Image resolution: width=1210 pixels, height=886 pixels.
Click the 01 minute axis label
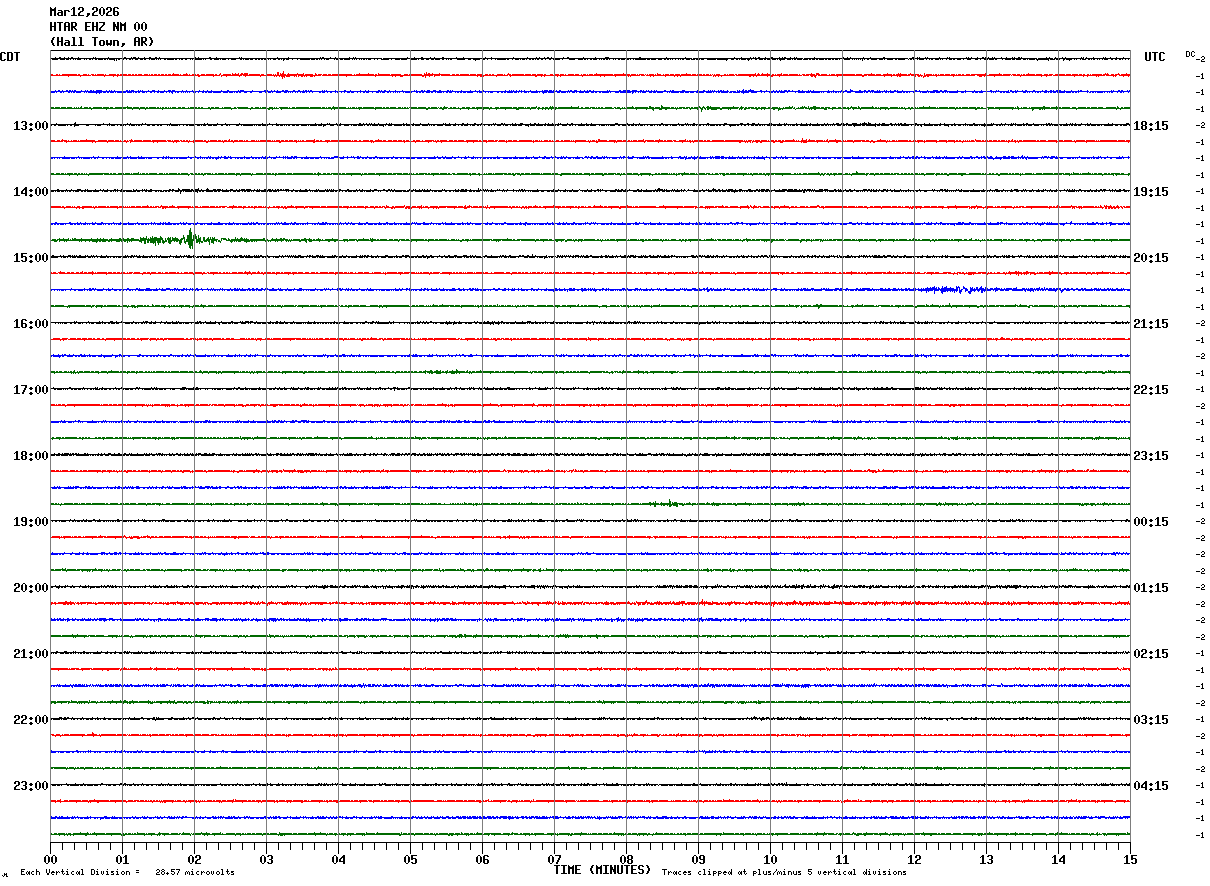[123, 859]
